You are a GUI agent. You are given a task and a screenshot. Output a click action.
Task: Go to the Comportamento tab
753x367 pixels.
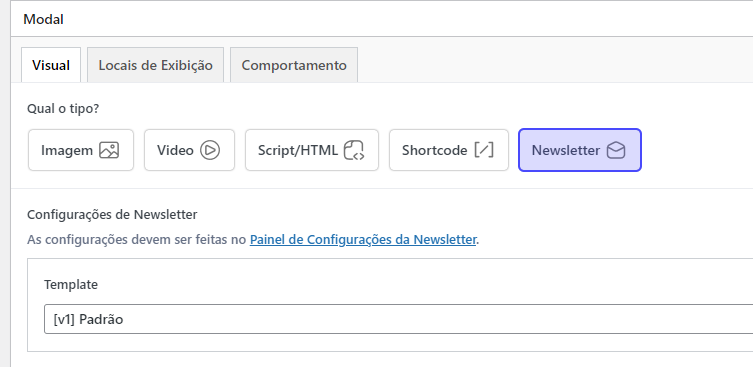294,65
